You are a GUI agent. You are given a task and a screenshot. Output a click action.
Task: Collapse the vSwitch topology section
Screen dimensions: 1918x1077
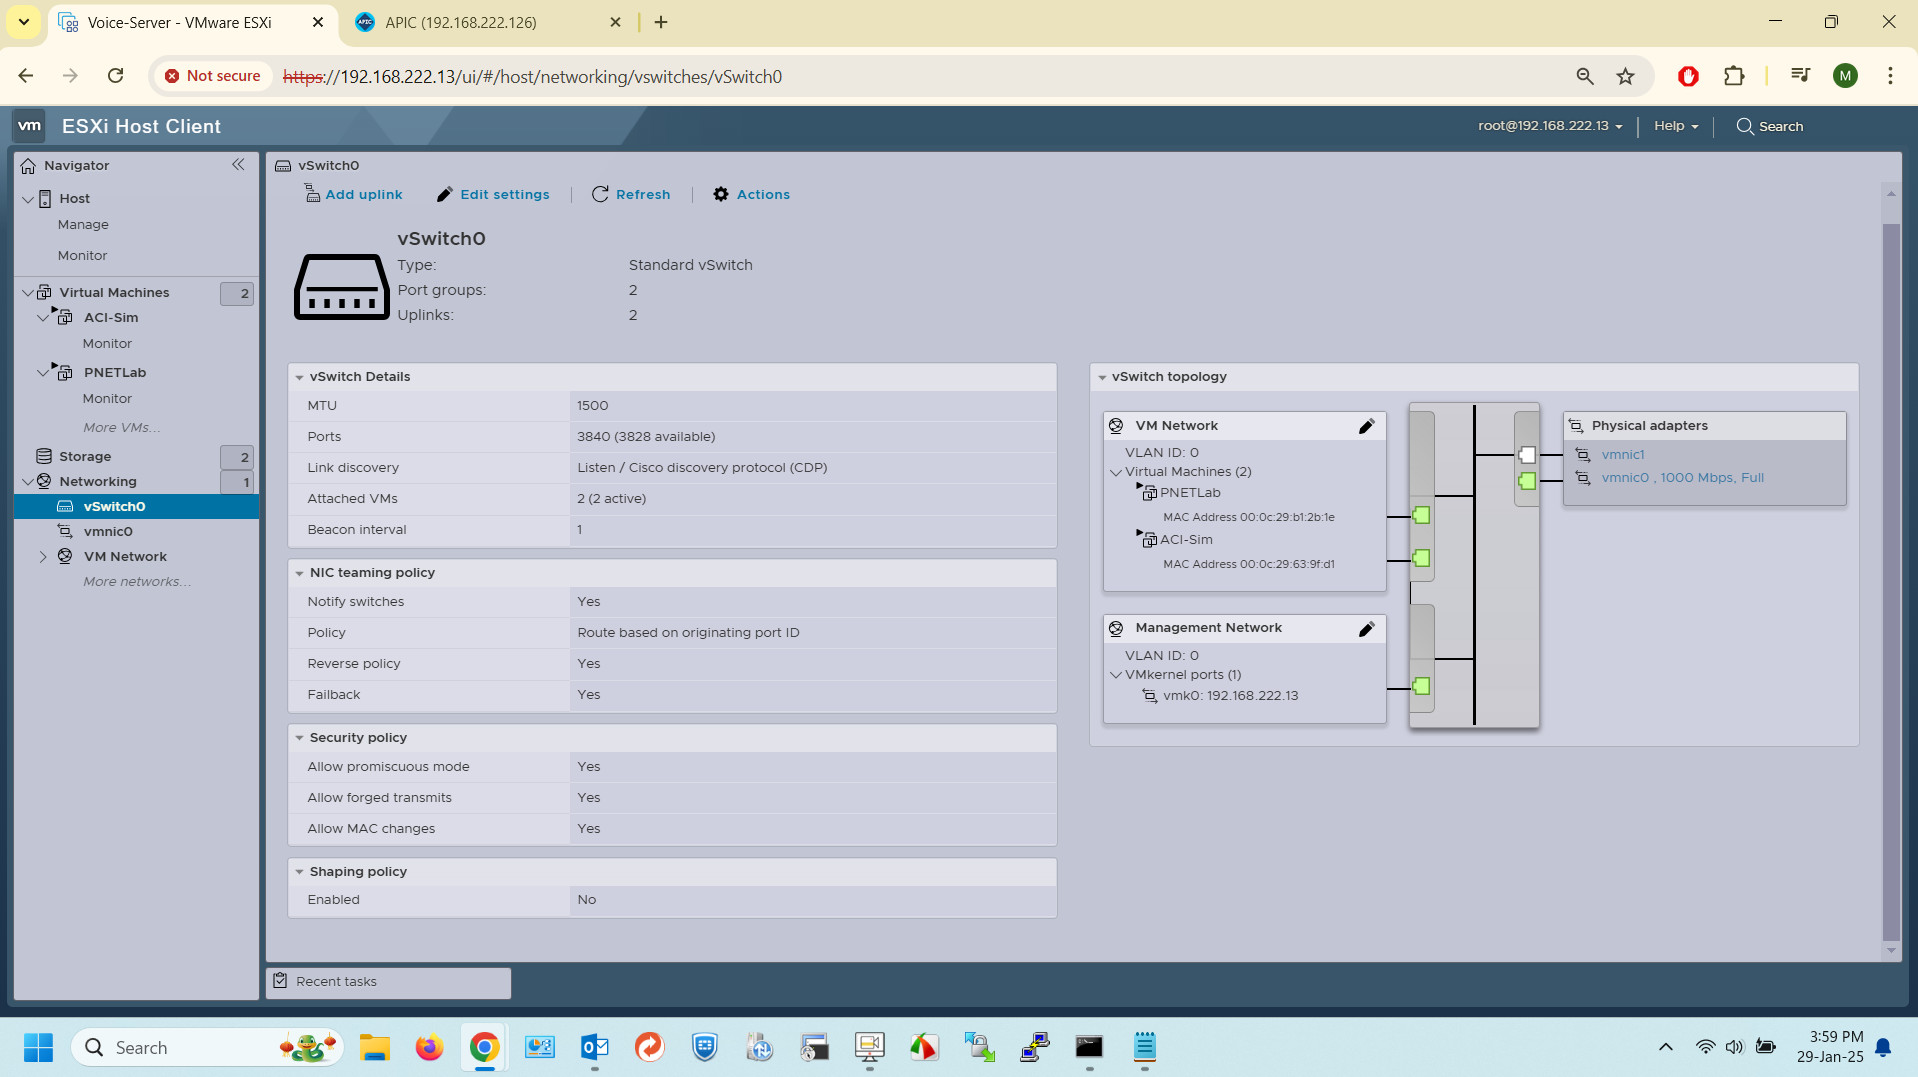1102,377
